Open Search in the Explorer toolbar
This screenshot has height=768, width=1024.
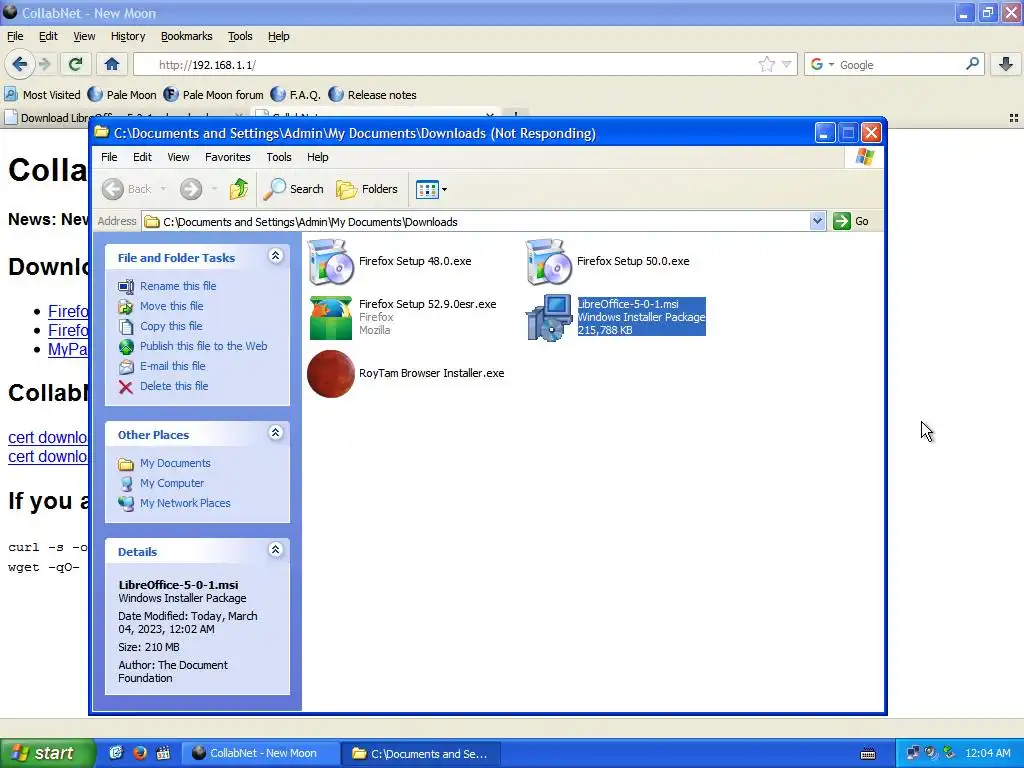[x=294, y=189]
